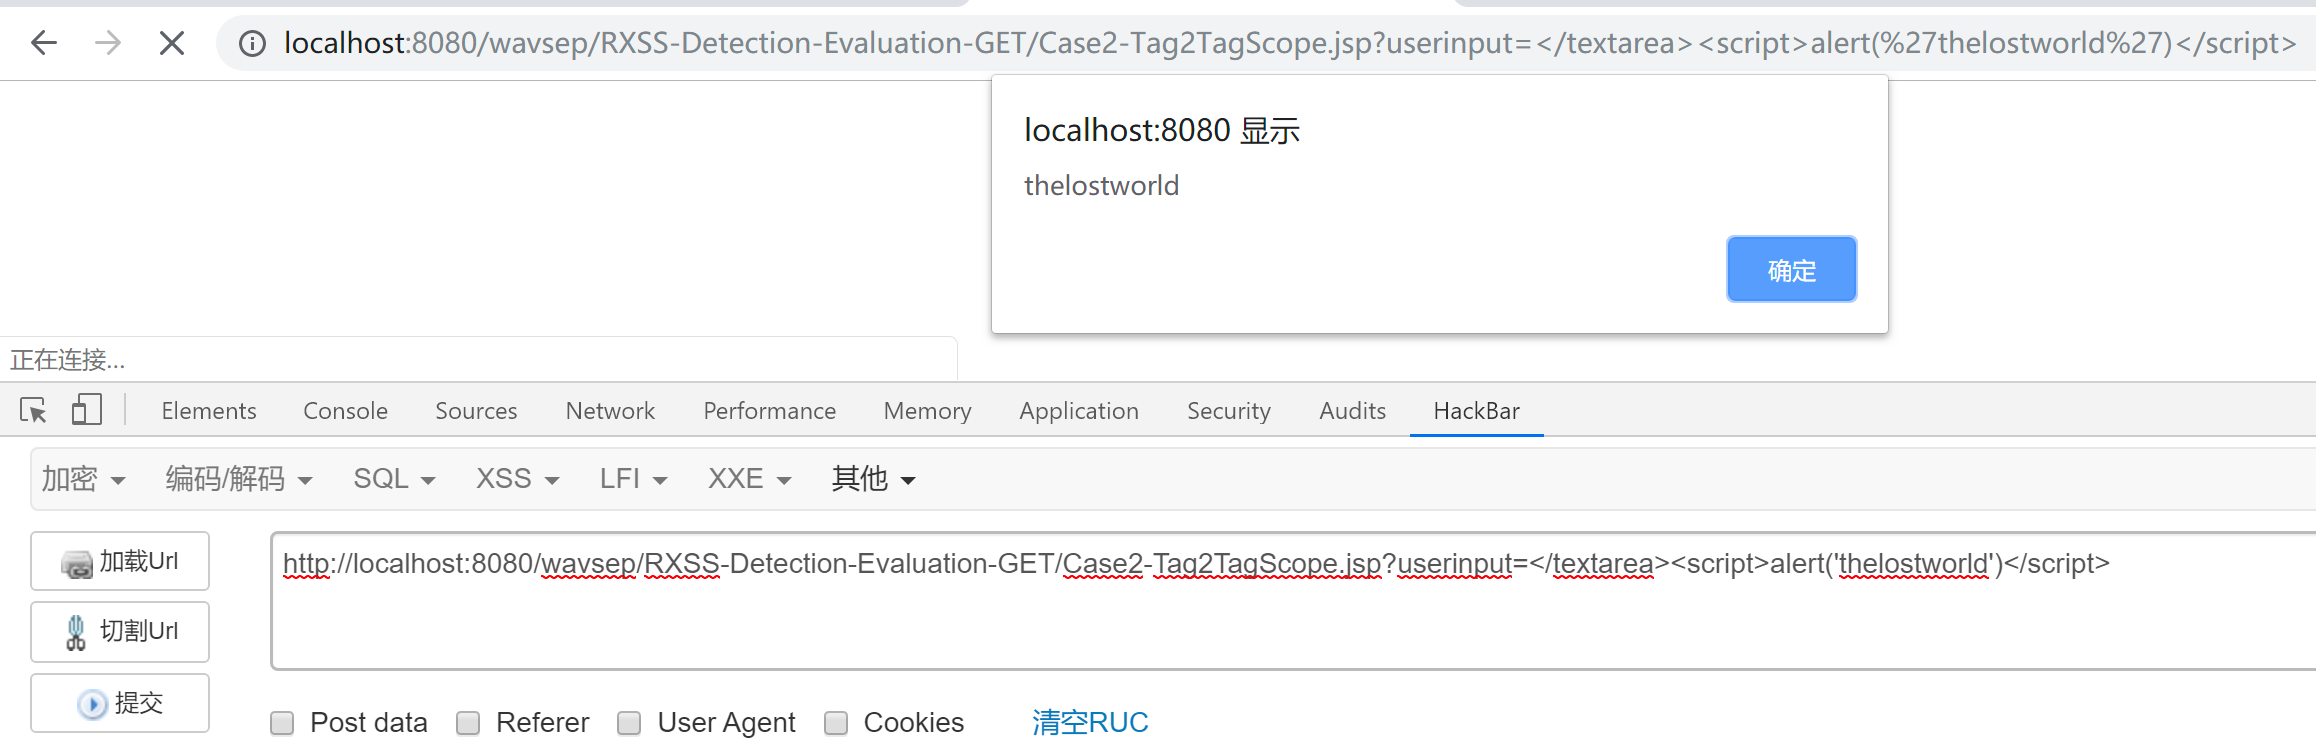The height and width of the screenshot is (746, 2316).
Task: Click the 清空RUC link
Action: pyautogui.click(x=1089, y=722)
